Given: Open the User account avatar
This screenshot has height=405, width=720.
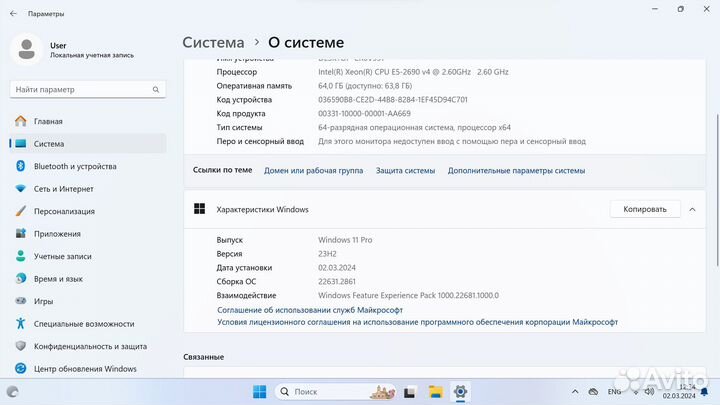Looking at the screenshot, I should (26, 49).
